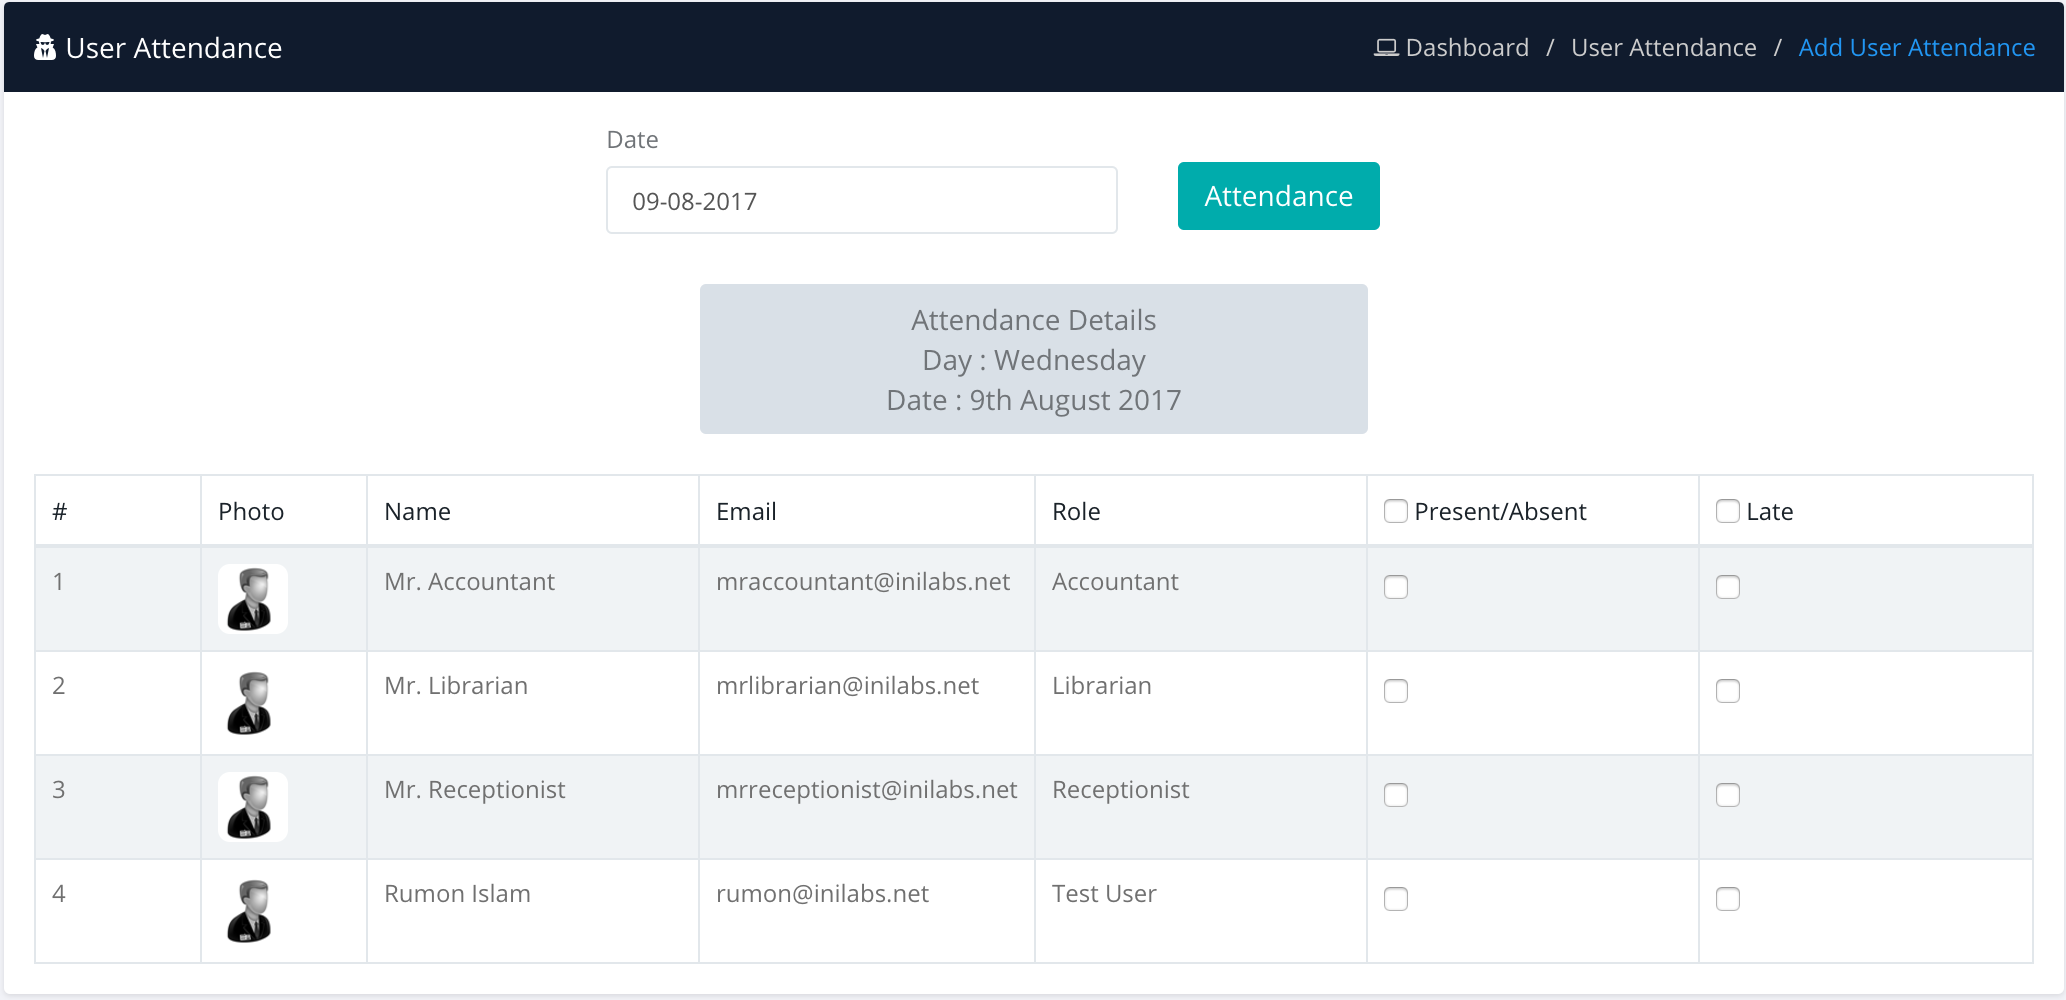The width and height of the screenshot is (2066, 1000).
Task: Mark Mr. Librarian as late
Action: tap(1728, 691)
